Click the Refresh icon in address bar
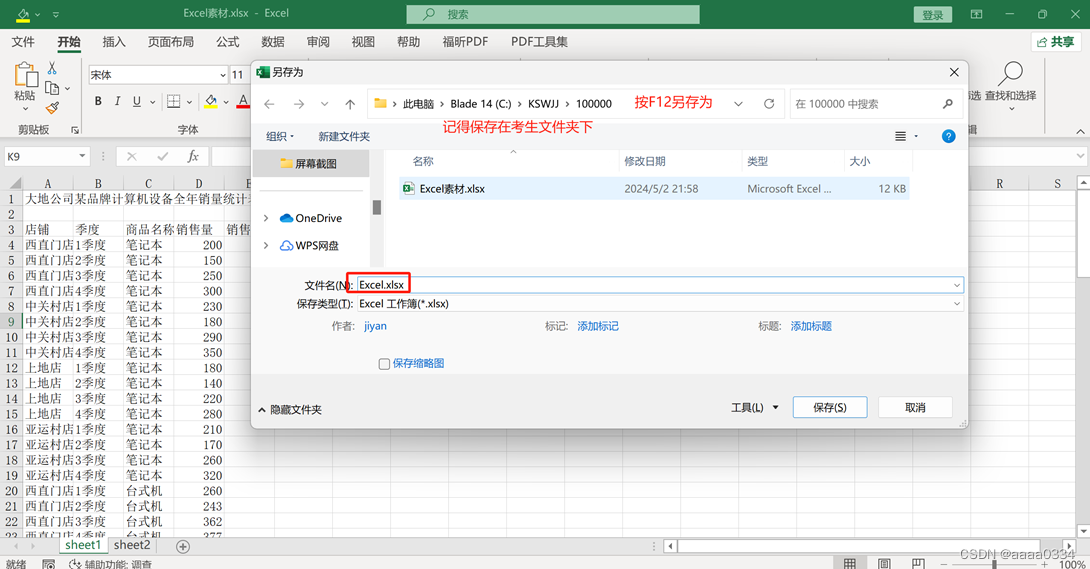Screen dimensions: 1090x569 pyautogui.click(x=769, y=104)
